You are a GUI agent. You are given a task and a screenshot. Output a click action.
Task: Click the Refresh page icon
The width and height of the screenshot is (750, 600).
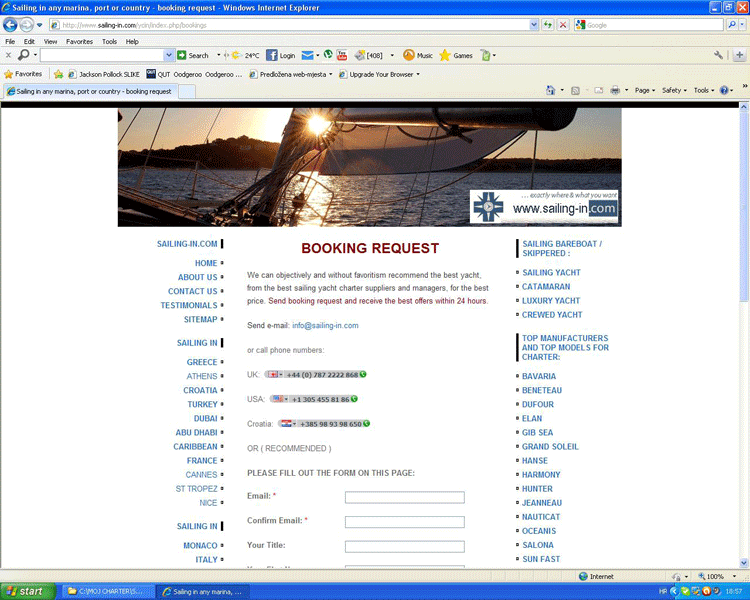[548, 25]
